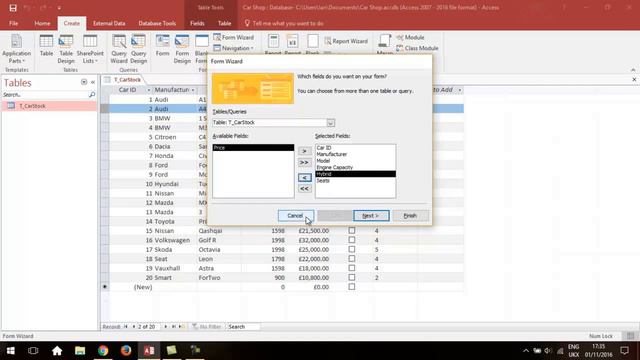
Task: Open Firefox from taskbar
Action: pos(126,351)
